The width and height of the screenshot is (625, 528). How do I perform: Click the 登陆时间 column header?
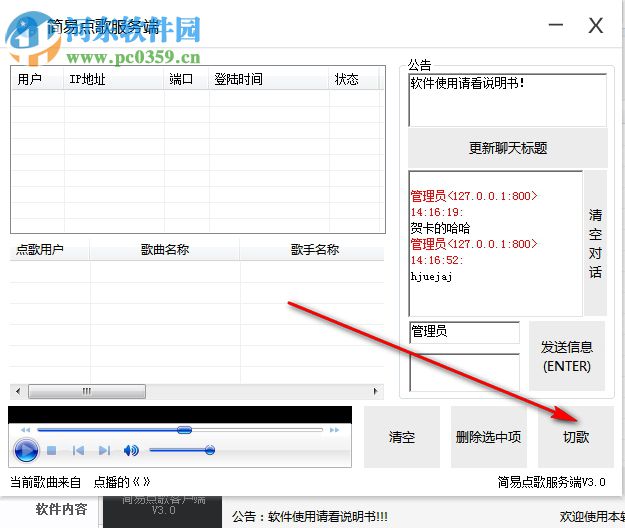click(x=269, y=79)
